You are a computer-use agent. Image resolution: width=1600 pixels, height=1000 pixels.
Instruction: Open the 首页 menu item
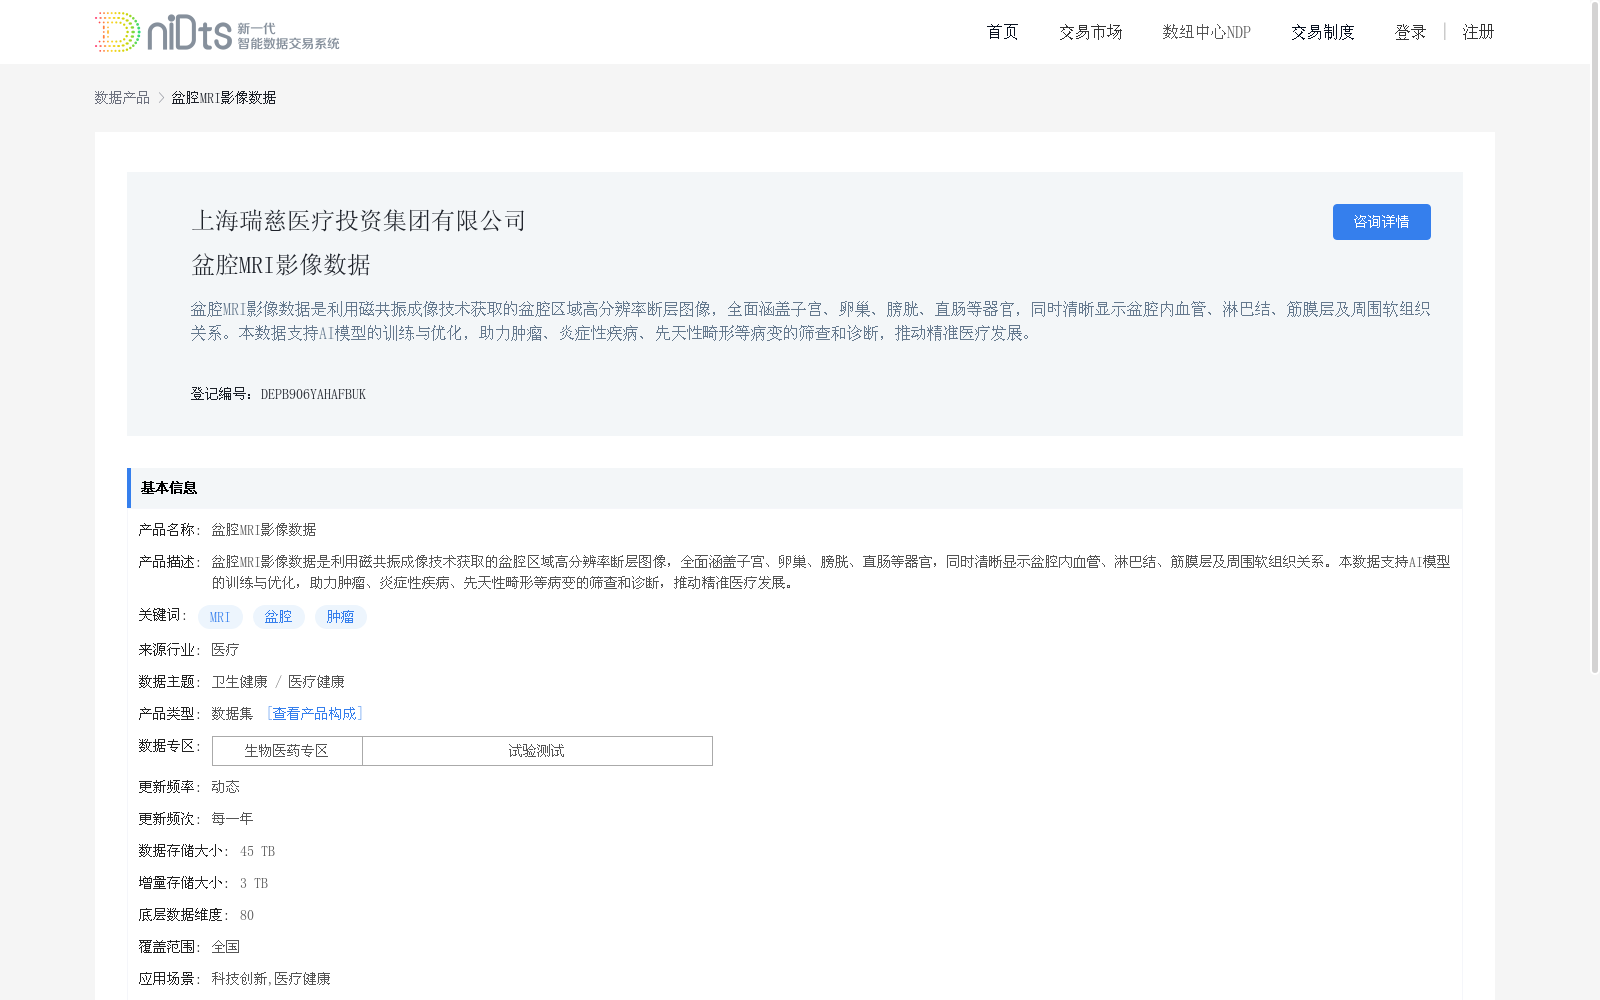[1002, 32]
